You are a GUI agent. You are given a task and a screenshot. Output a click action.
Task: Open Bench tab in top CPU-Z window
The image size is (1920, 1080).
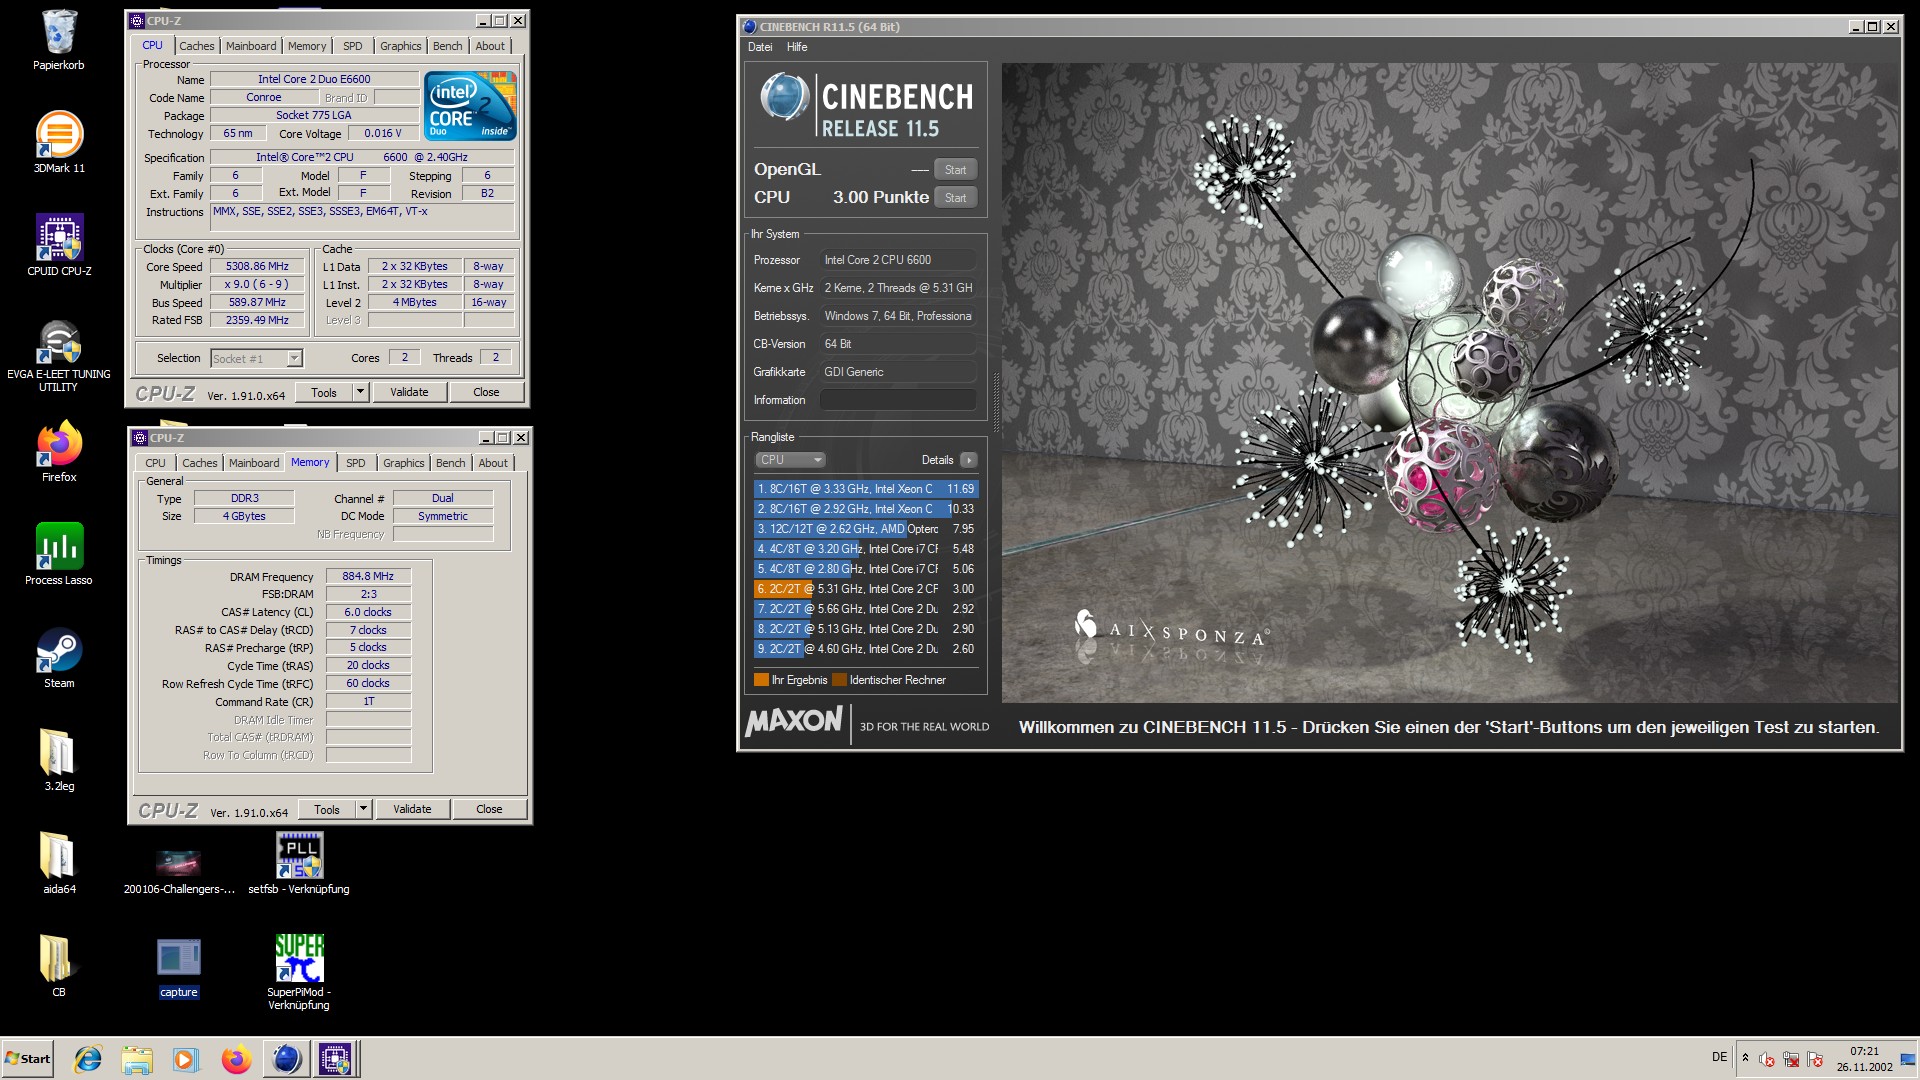(x=448, y=46)
